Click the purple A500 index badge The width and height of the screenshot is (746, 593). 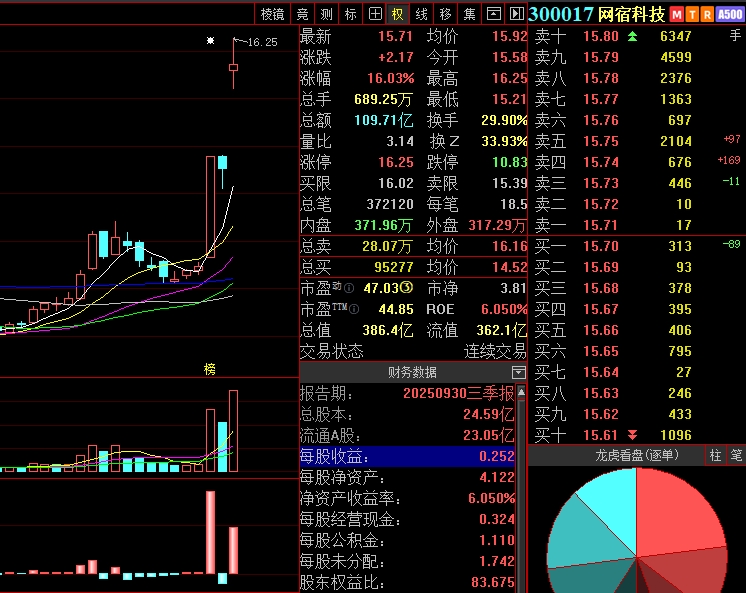pyautogui.click(x=730, y=15)
